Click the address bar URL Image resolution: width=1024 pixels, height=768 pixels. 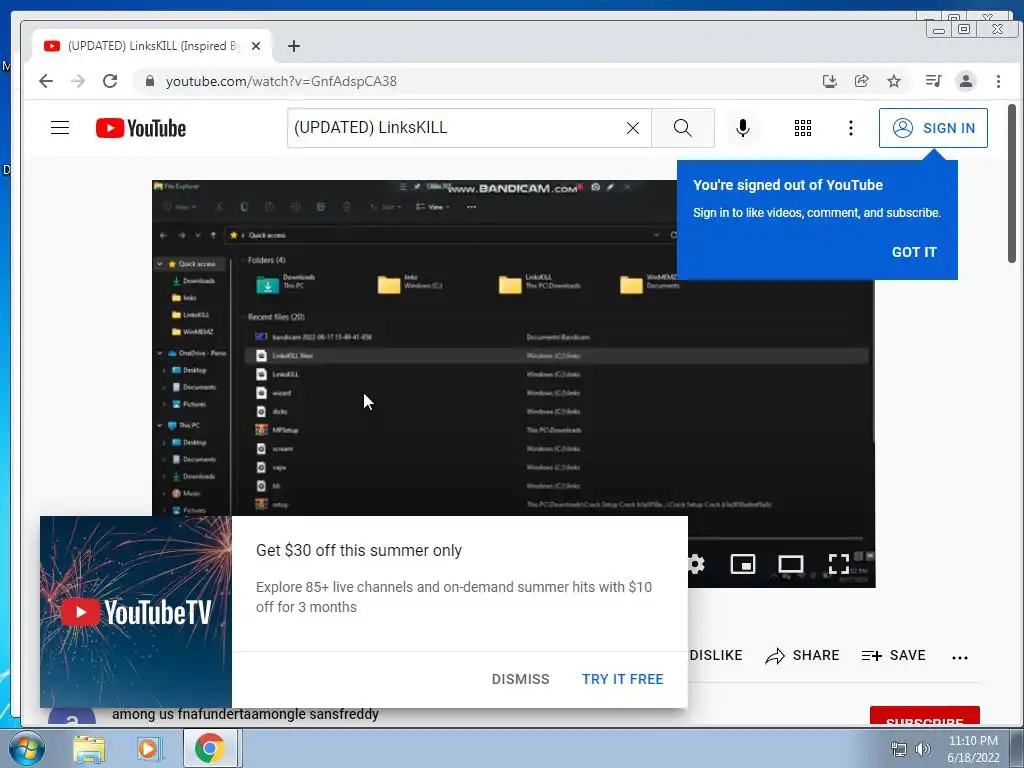point(281,81)
